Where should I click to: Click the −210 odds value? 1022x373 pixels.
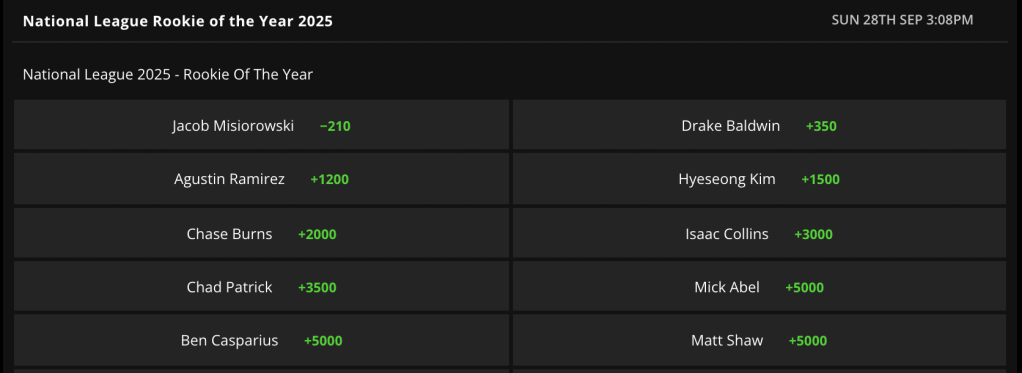[335, 126]
